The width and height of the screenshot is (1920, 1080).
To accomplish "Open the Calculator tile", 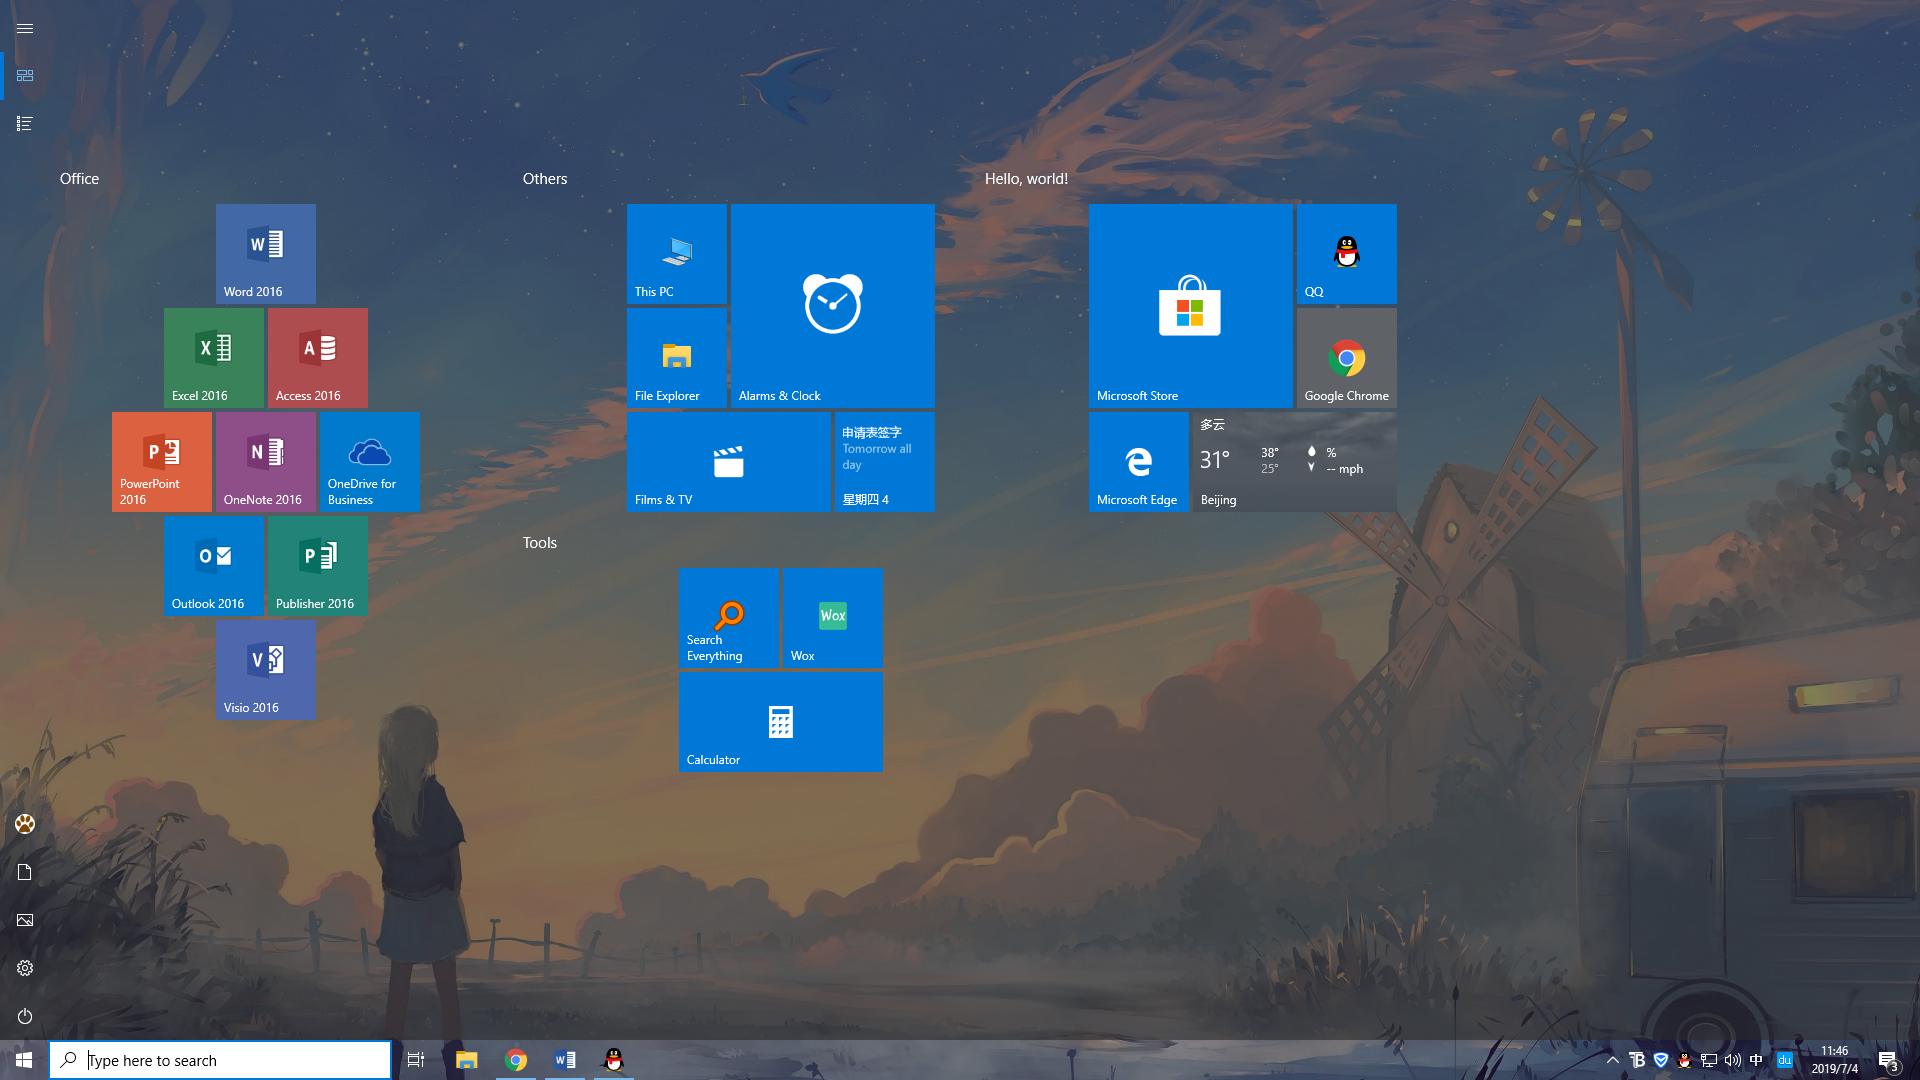I will (780, 721).
